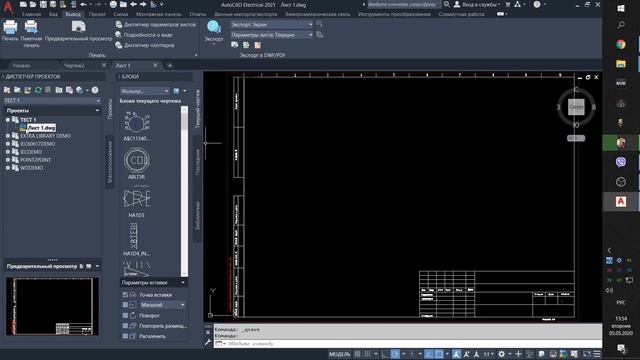Click the Библиотеки vertical tab
640x360 pixels.
[x=198, y=215]
